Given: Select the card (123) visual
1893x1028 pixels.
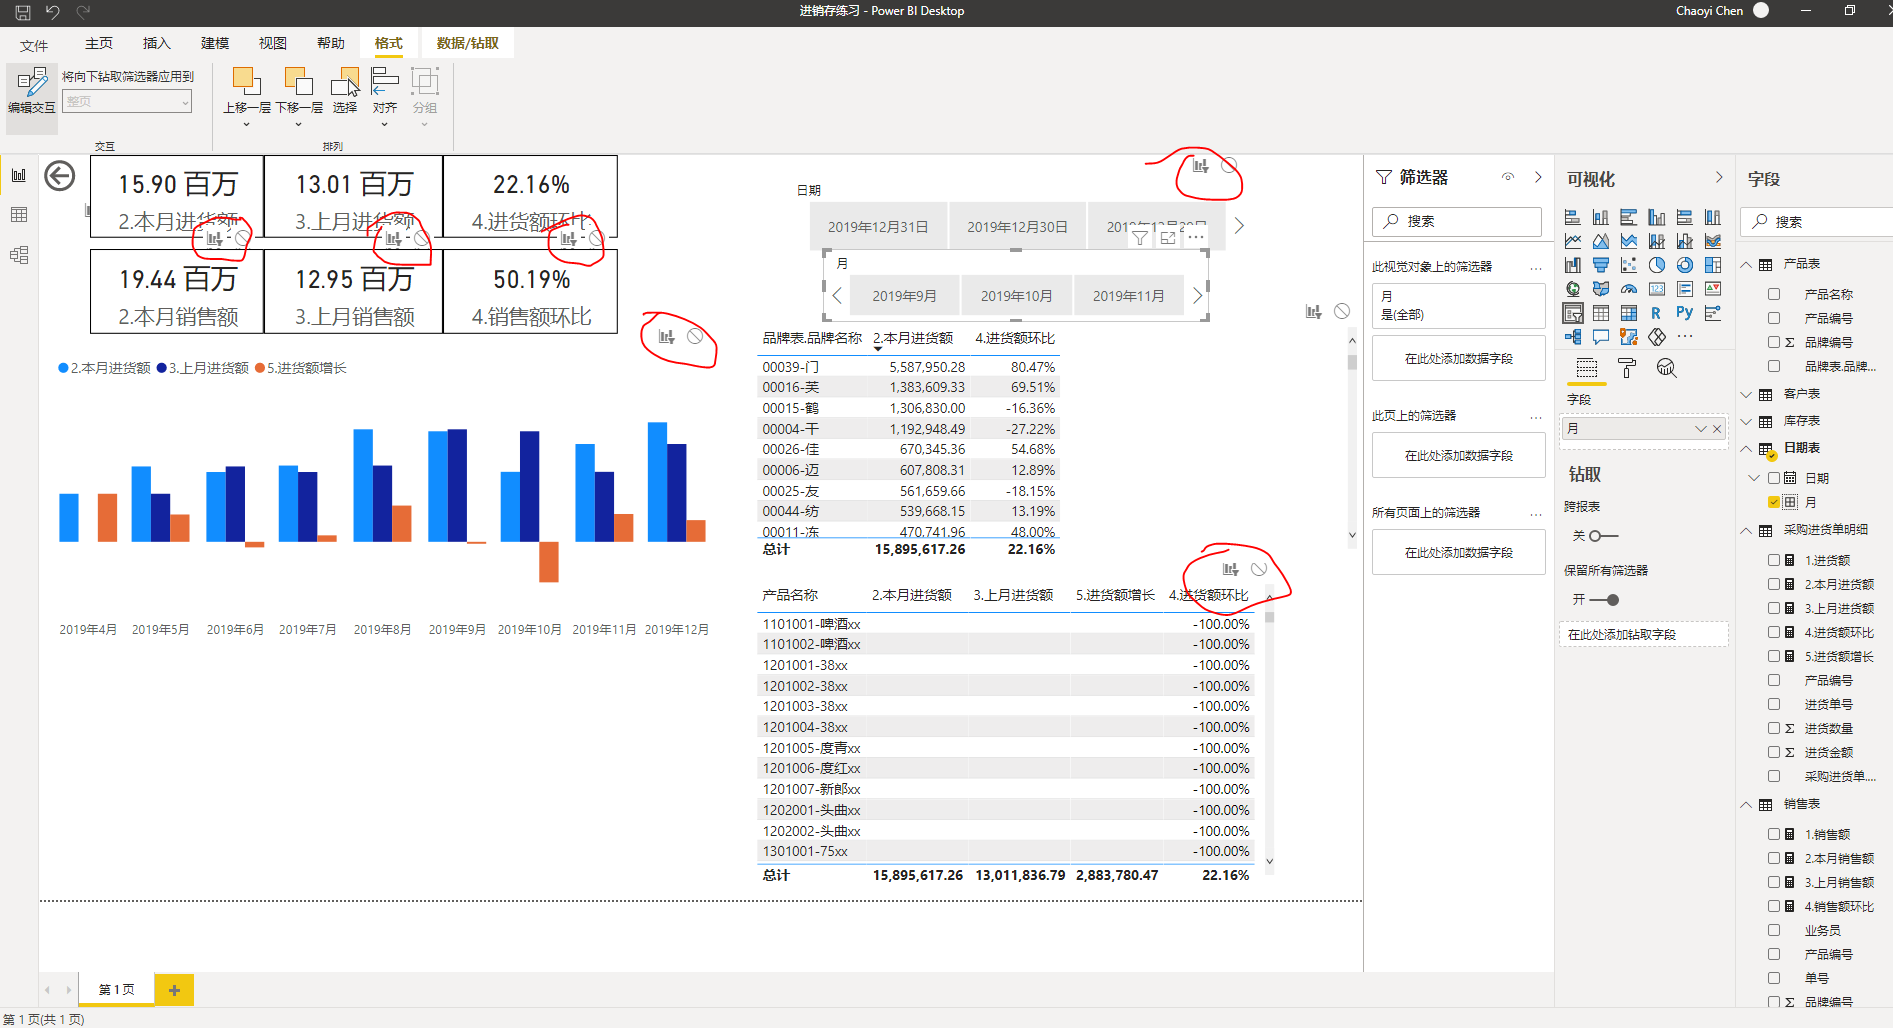Looking at the screenshot, I should [1657, 289].
